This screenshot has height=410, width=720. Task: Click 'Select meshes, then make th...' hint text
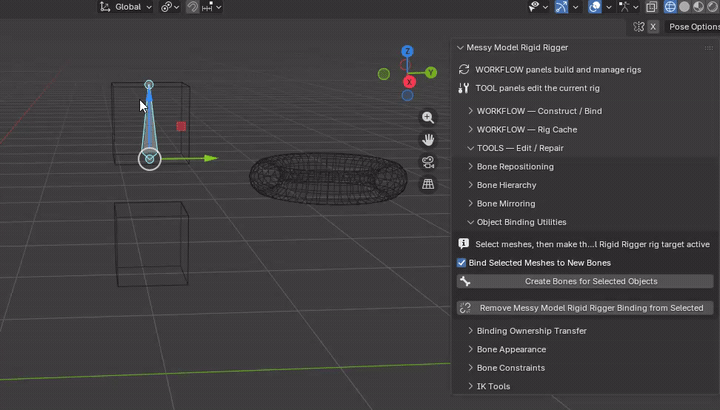click(x=592, y=244)
